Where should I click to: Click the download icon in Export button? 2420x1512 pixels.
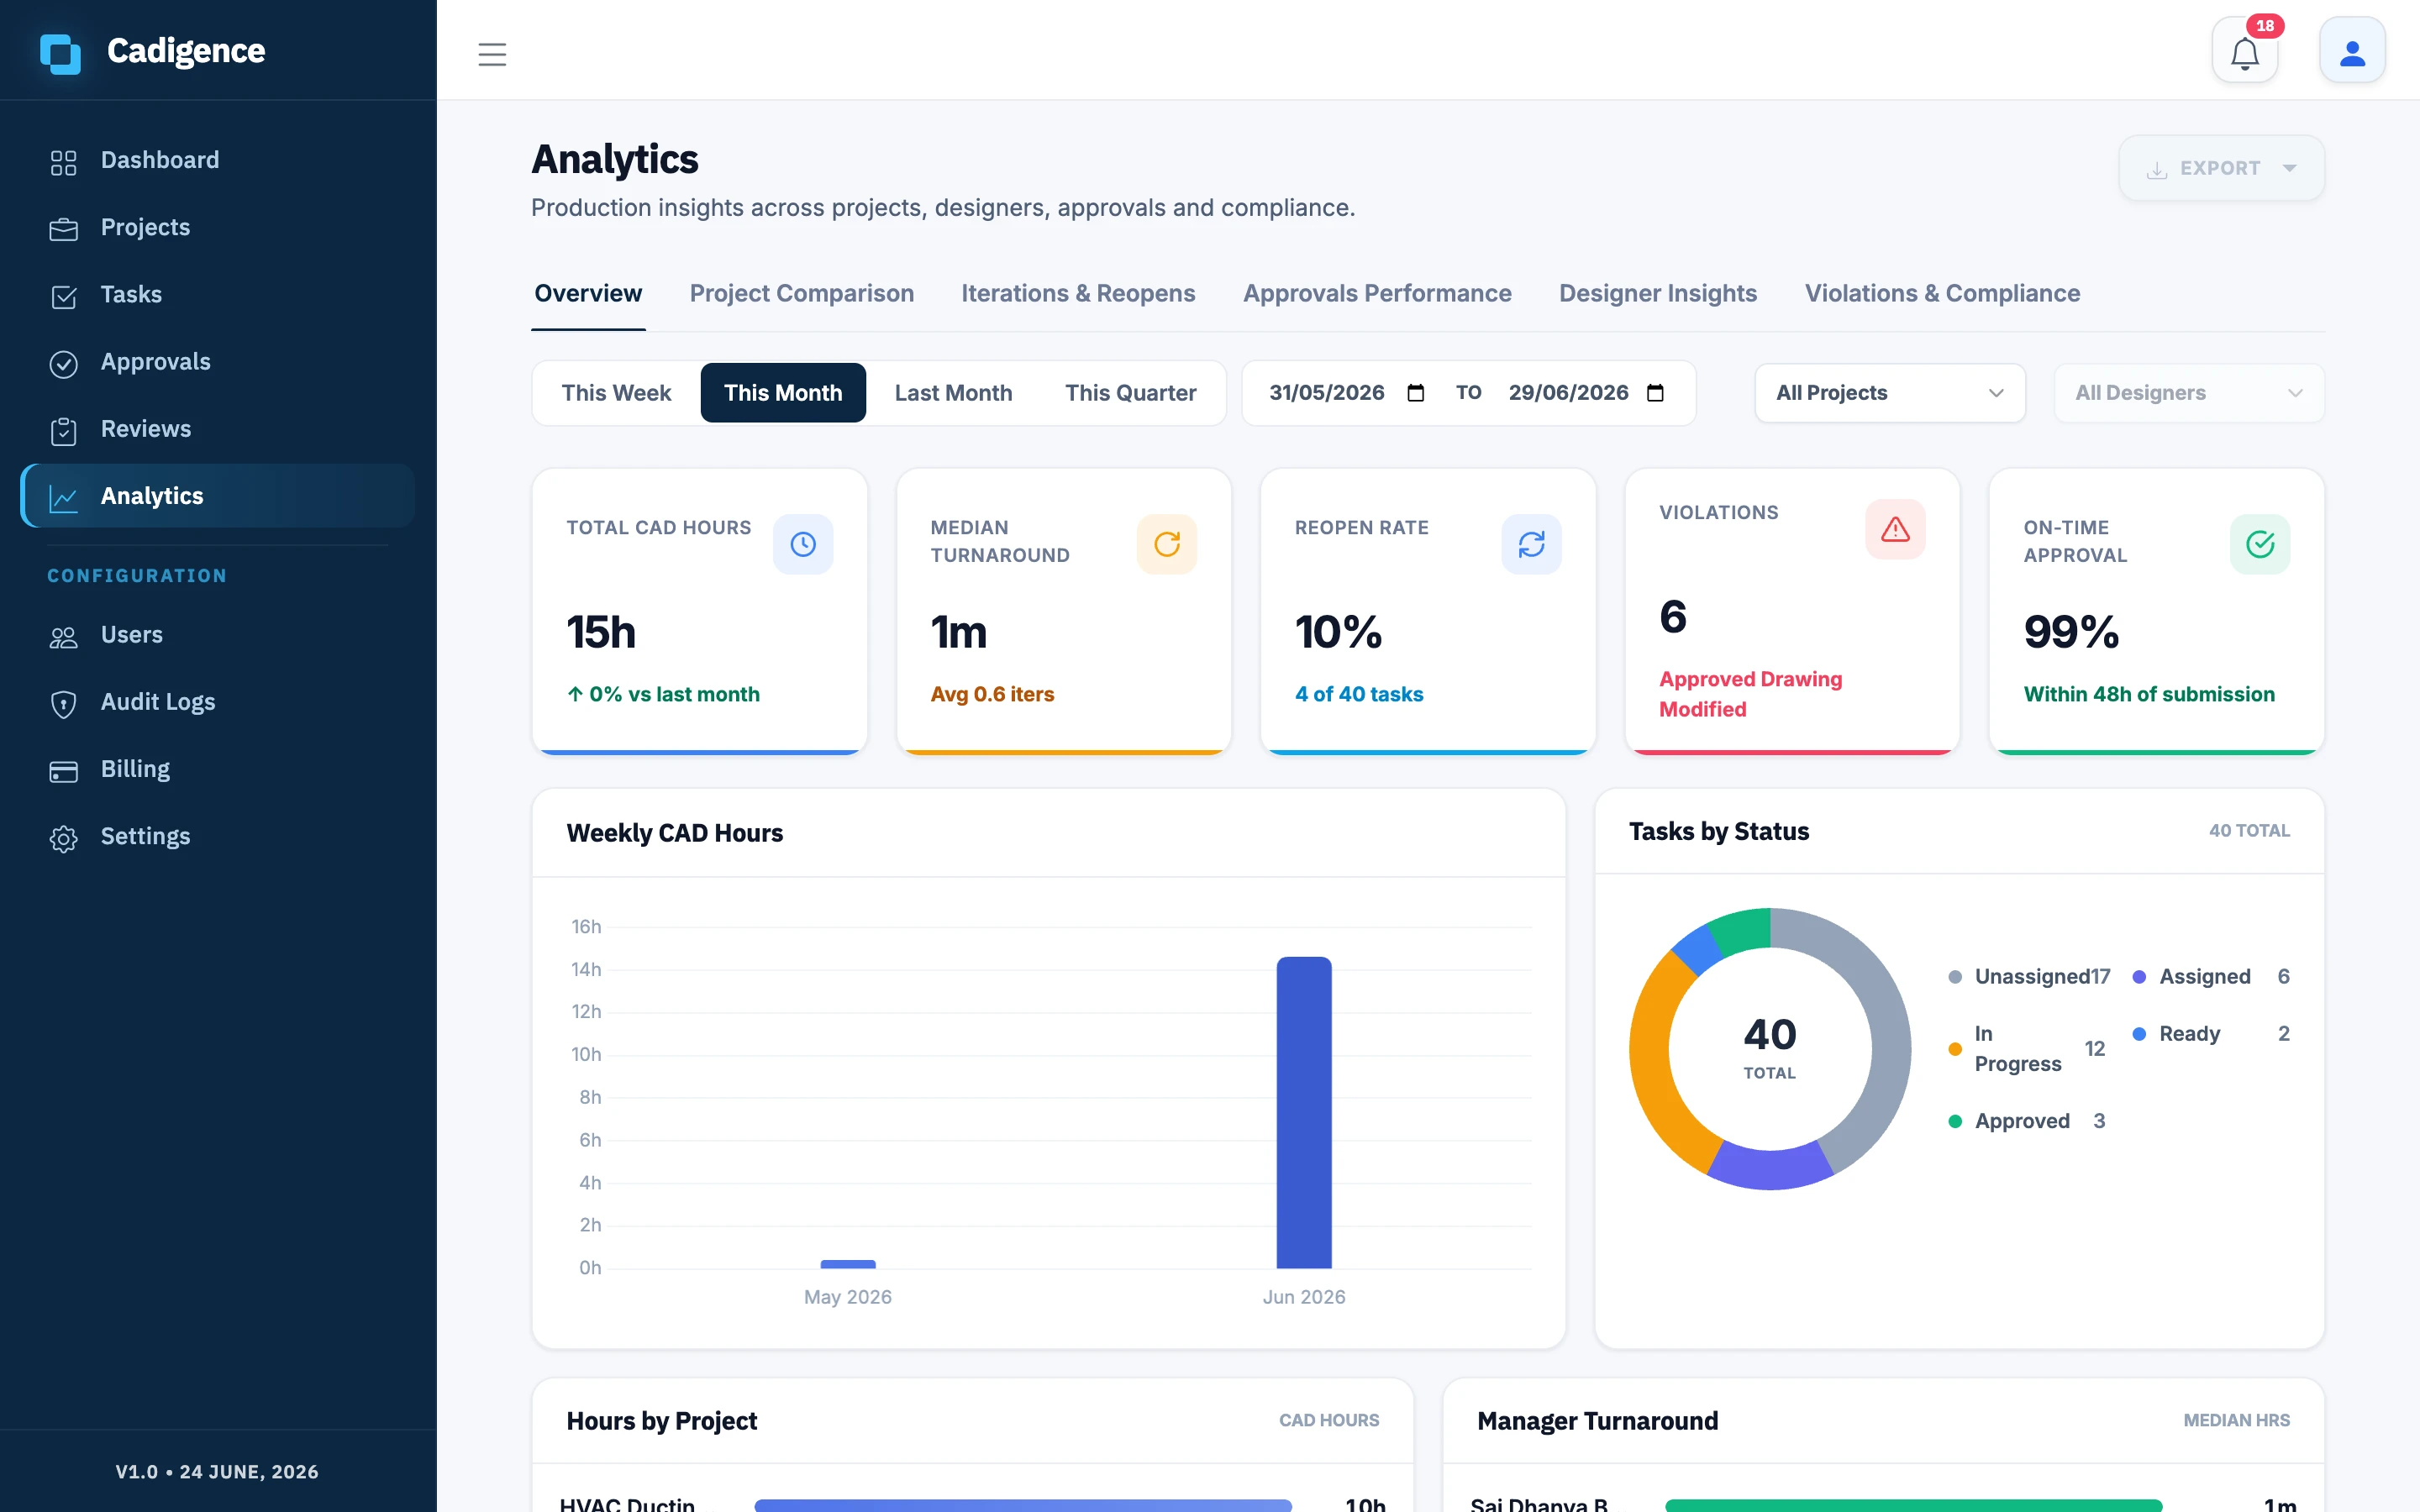click(2157, 169)
